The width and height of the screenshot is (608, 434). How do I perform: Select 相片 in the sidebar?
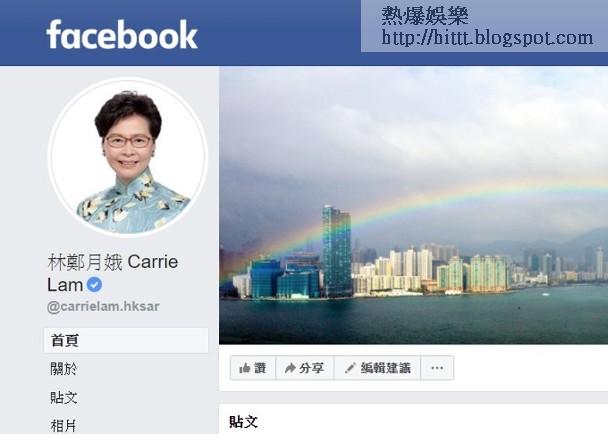[64, 425]
